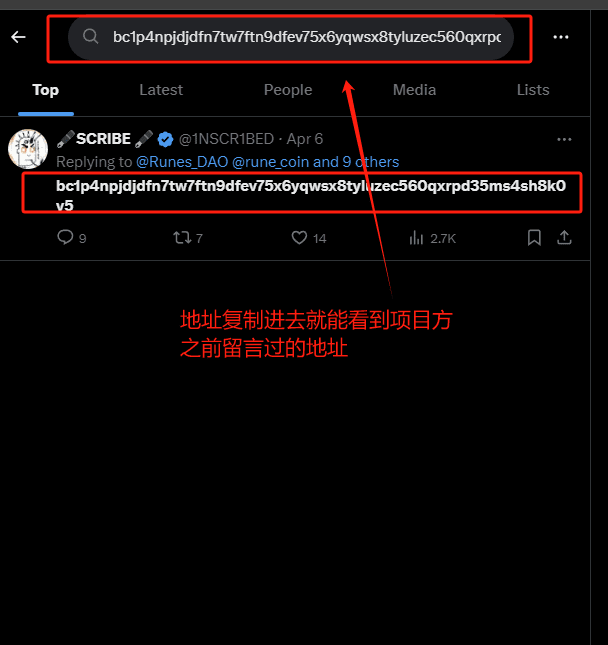Switch to the Latest tab
Screen dimensions: 608x645
point(161,90)
